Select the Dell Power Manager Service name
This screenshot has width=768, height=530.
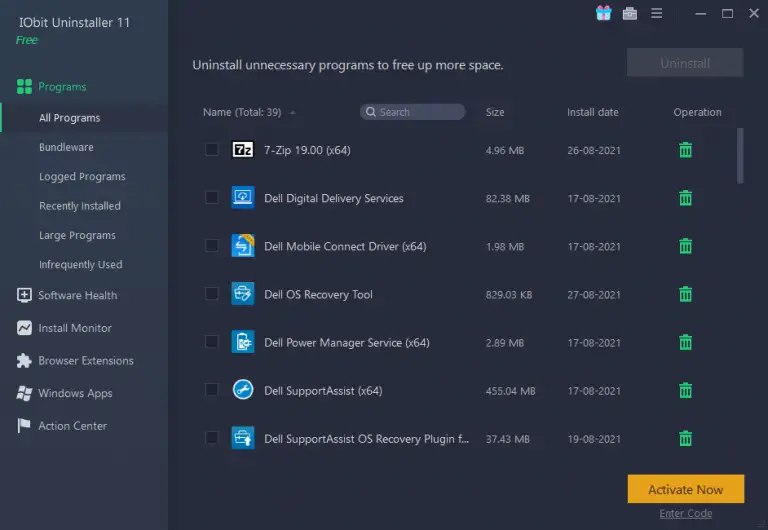coord(347,343)
